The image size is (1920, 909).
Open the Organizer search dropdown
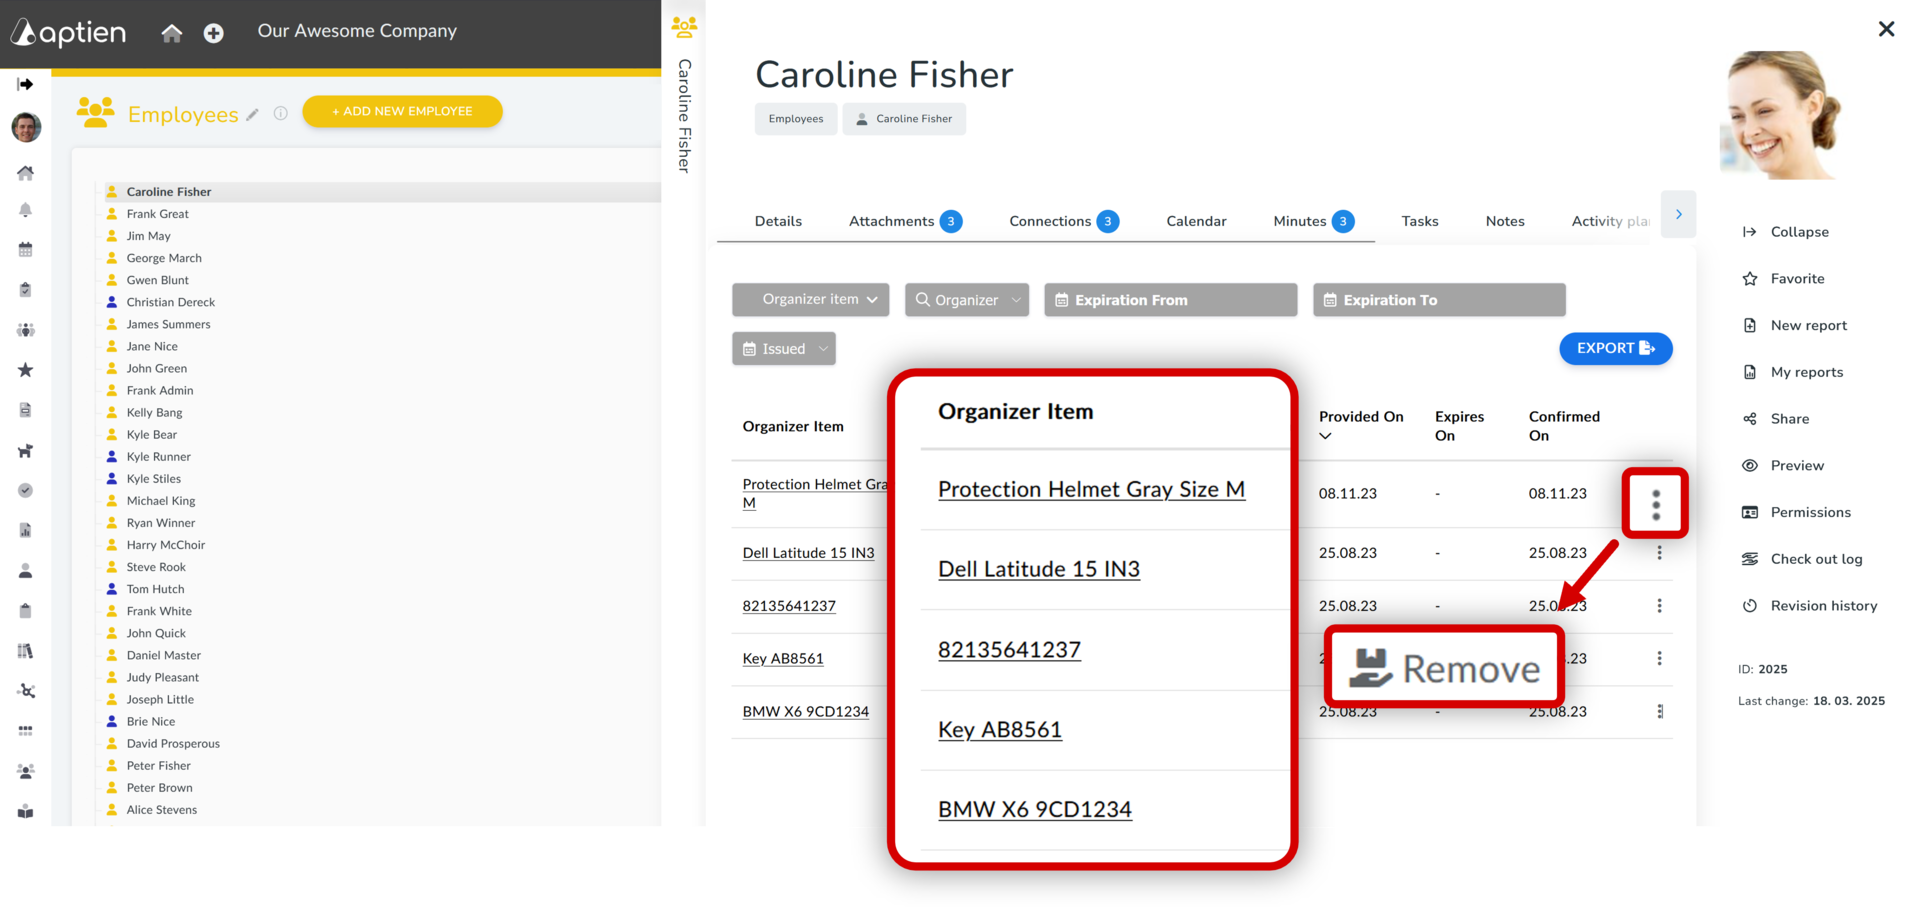(967, 300)
